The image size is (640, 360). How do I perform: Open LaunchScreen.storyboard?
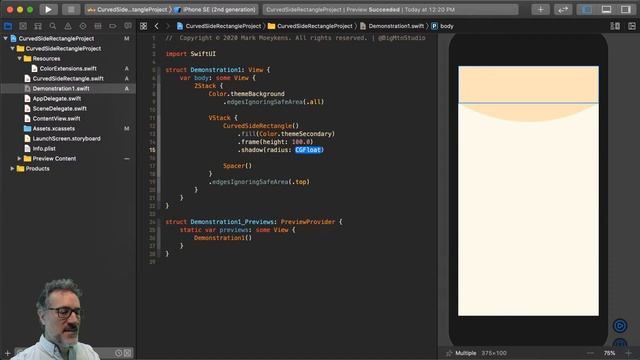point(66,138)
